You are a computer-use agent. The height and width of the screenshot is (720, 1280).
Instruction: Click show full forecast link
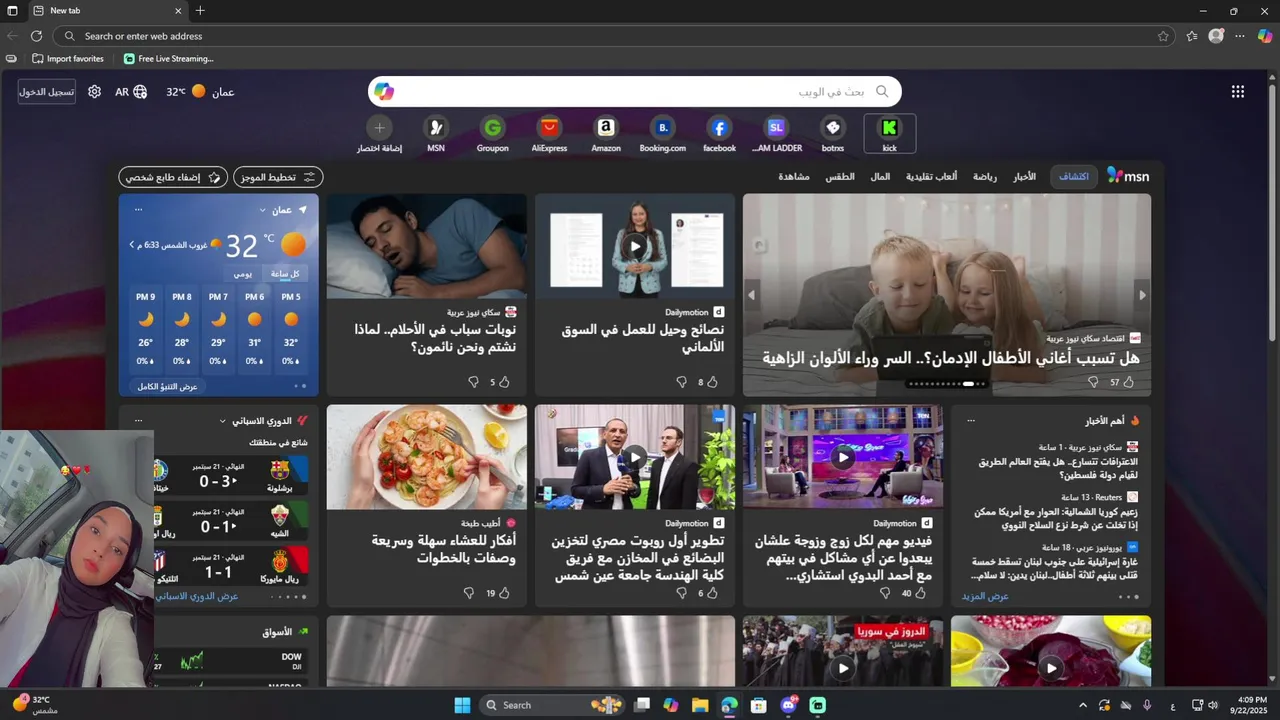(x=167, y=386)
